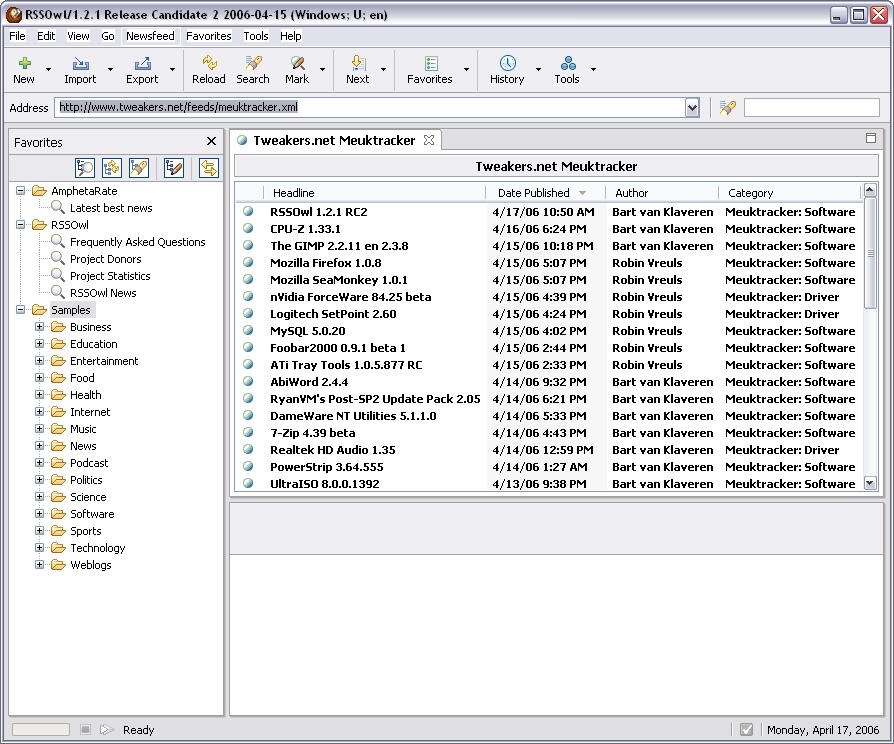Click the New feed toolbar icon
The image size is (894, 744).
click(x=24, y=64)
